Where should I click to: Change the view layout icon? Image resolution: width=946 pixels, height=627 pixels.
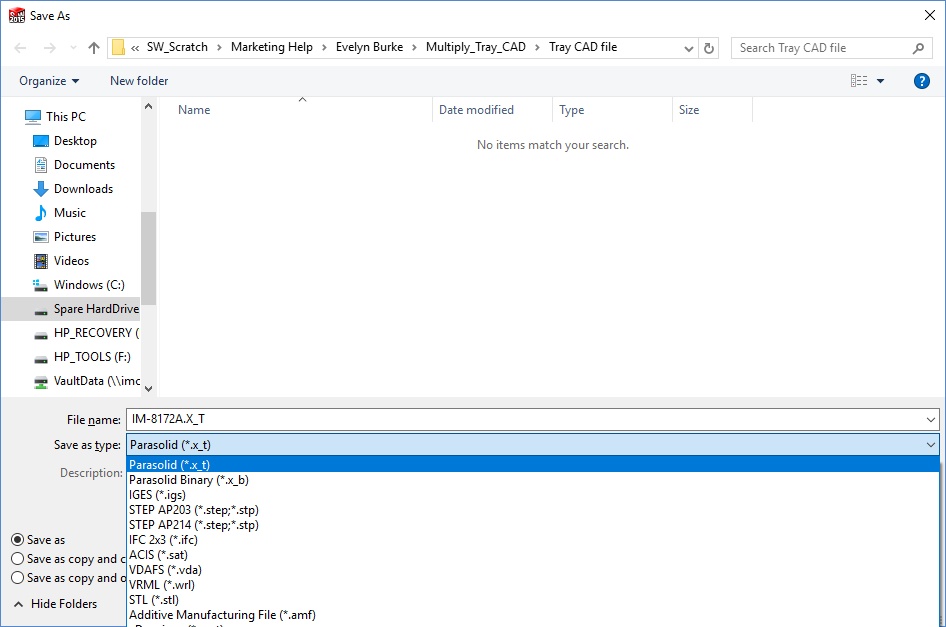859,80
